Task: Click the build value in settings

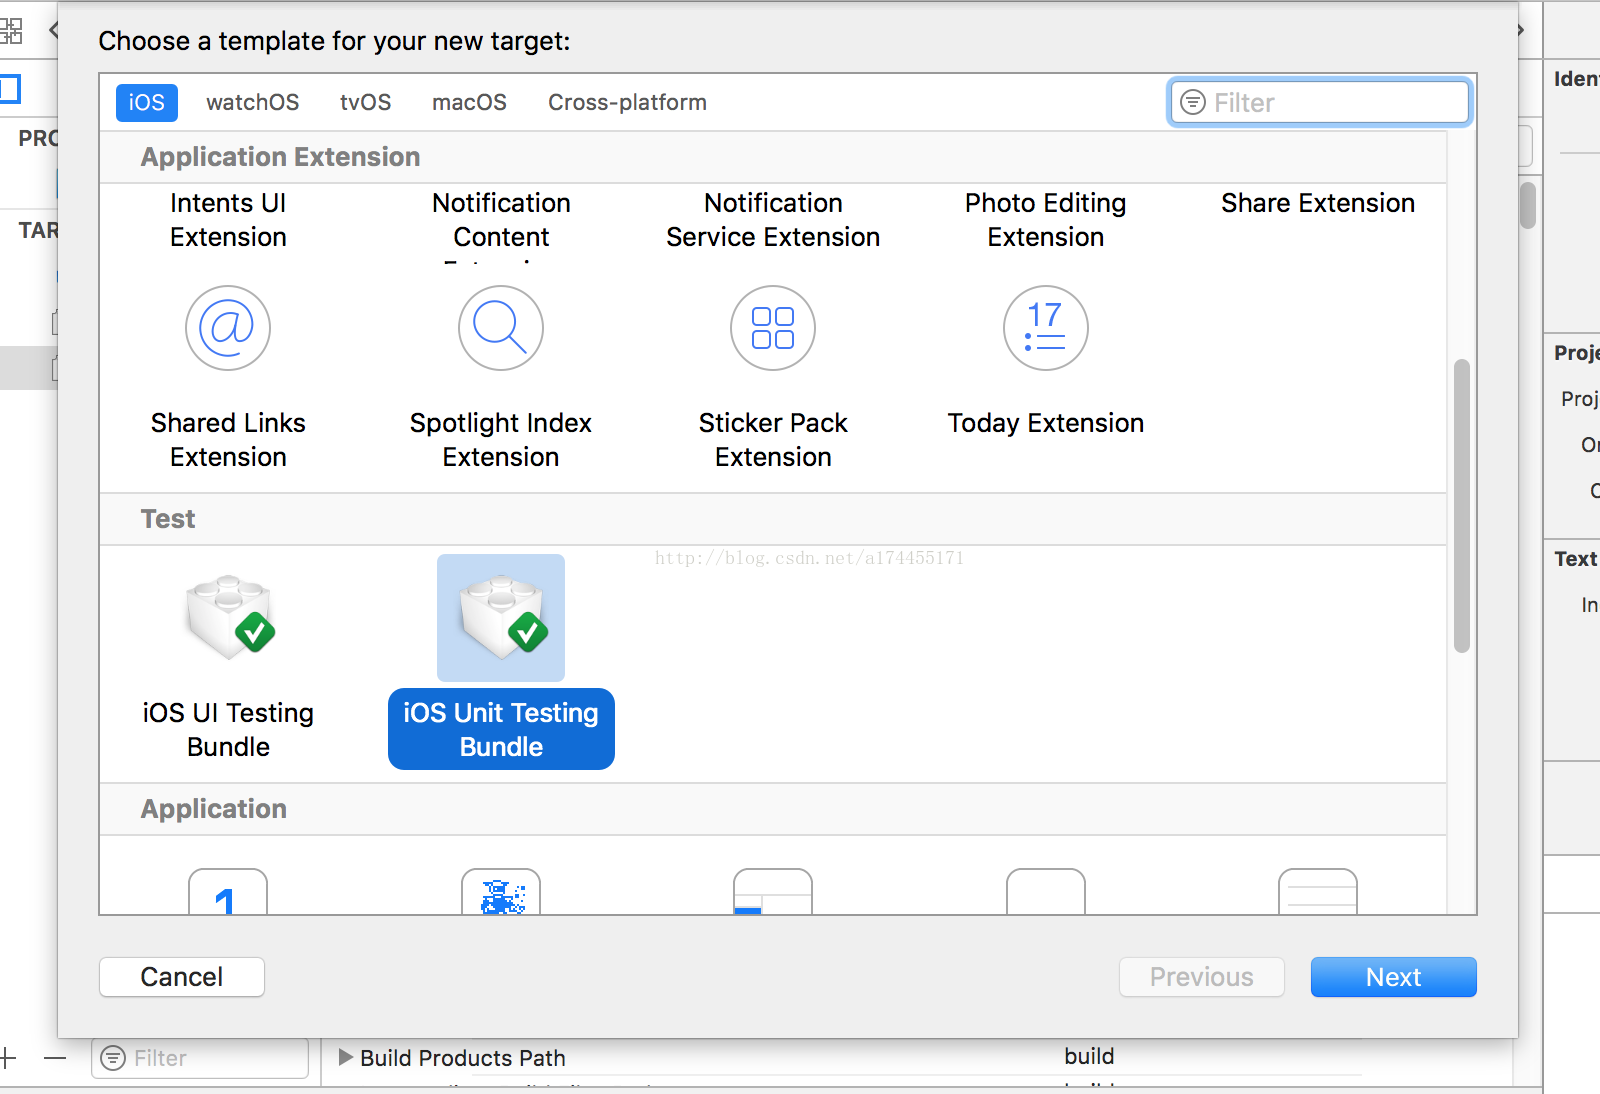Action: [1089, 1056]
